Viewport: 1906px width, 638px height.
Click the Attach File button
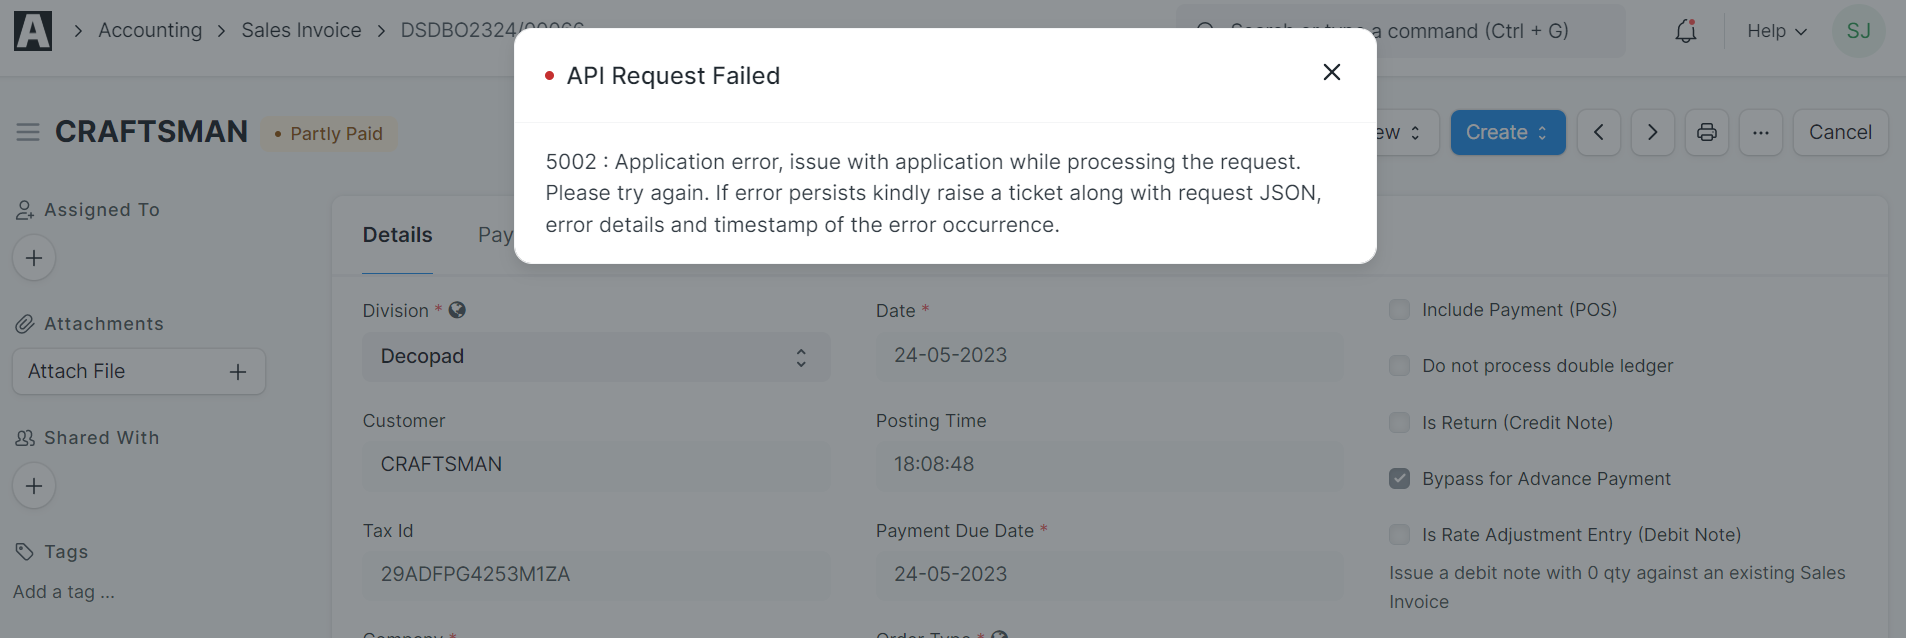click(x=138, y=371)
